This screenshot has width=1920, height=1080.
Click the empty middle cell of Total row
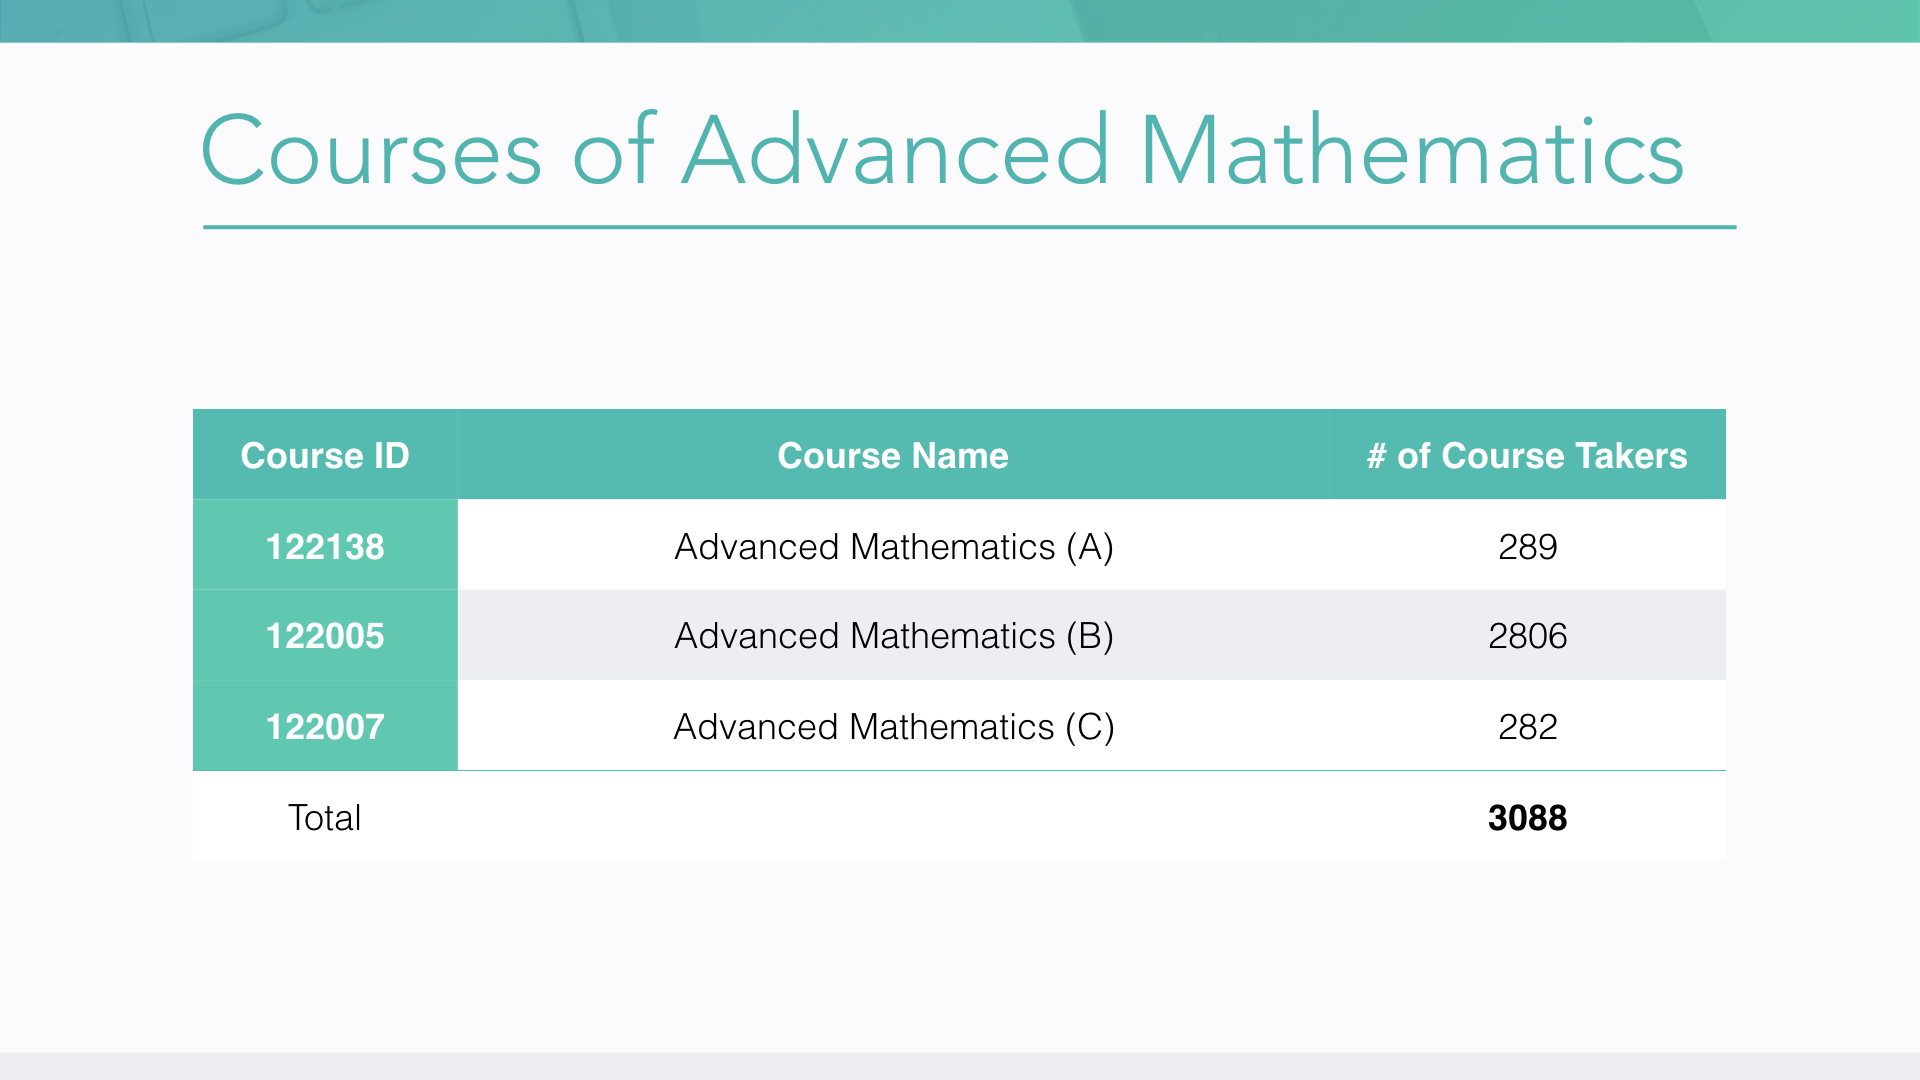click(x=893, y=818)
